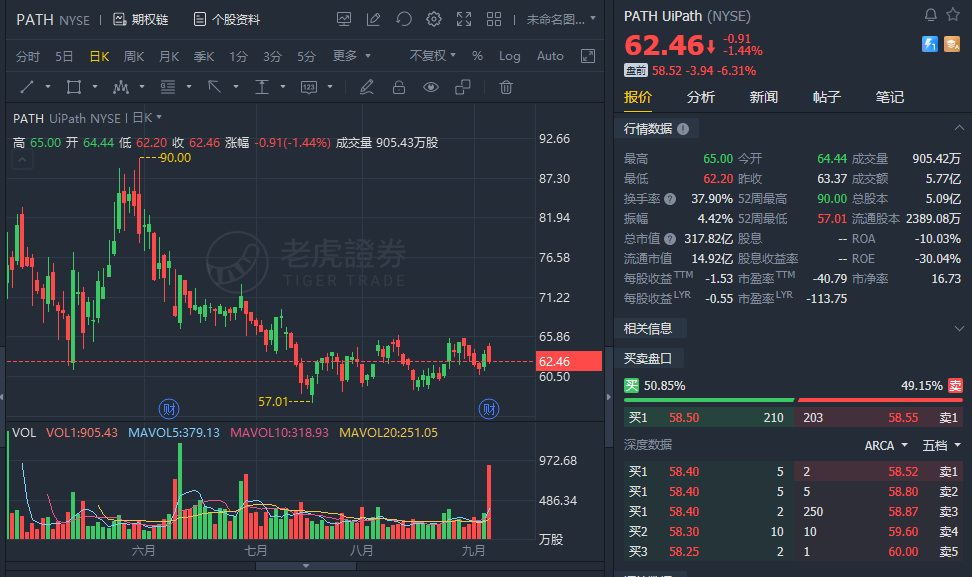Select the 1分 one-minute period
The width and height of the screenshot is (972, 577).
[238, 56]
